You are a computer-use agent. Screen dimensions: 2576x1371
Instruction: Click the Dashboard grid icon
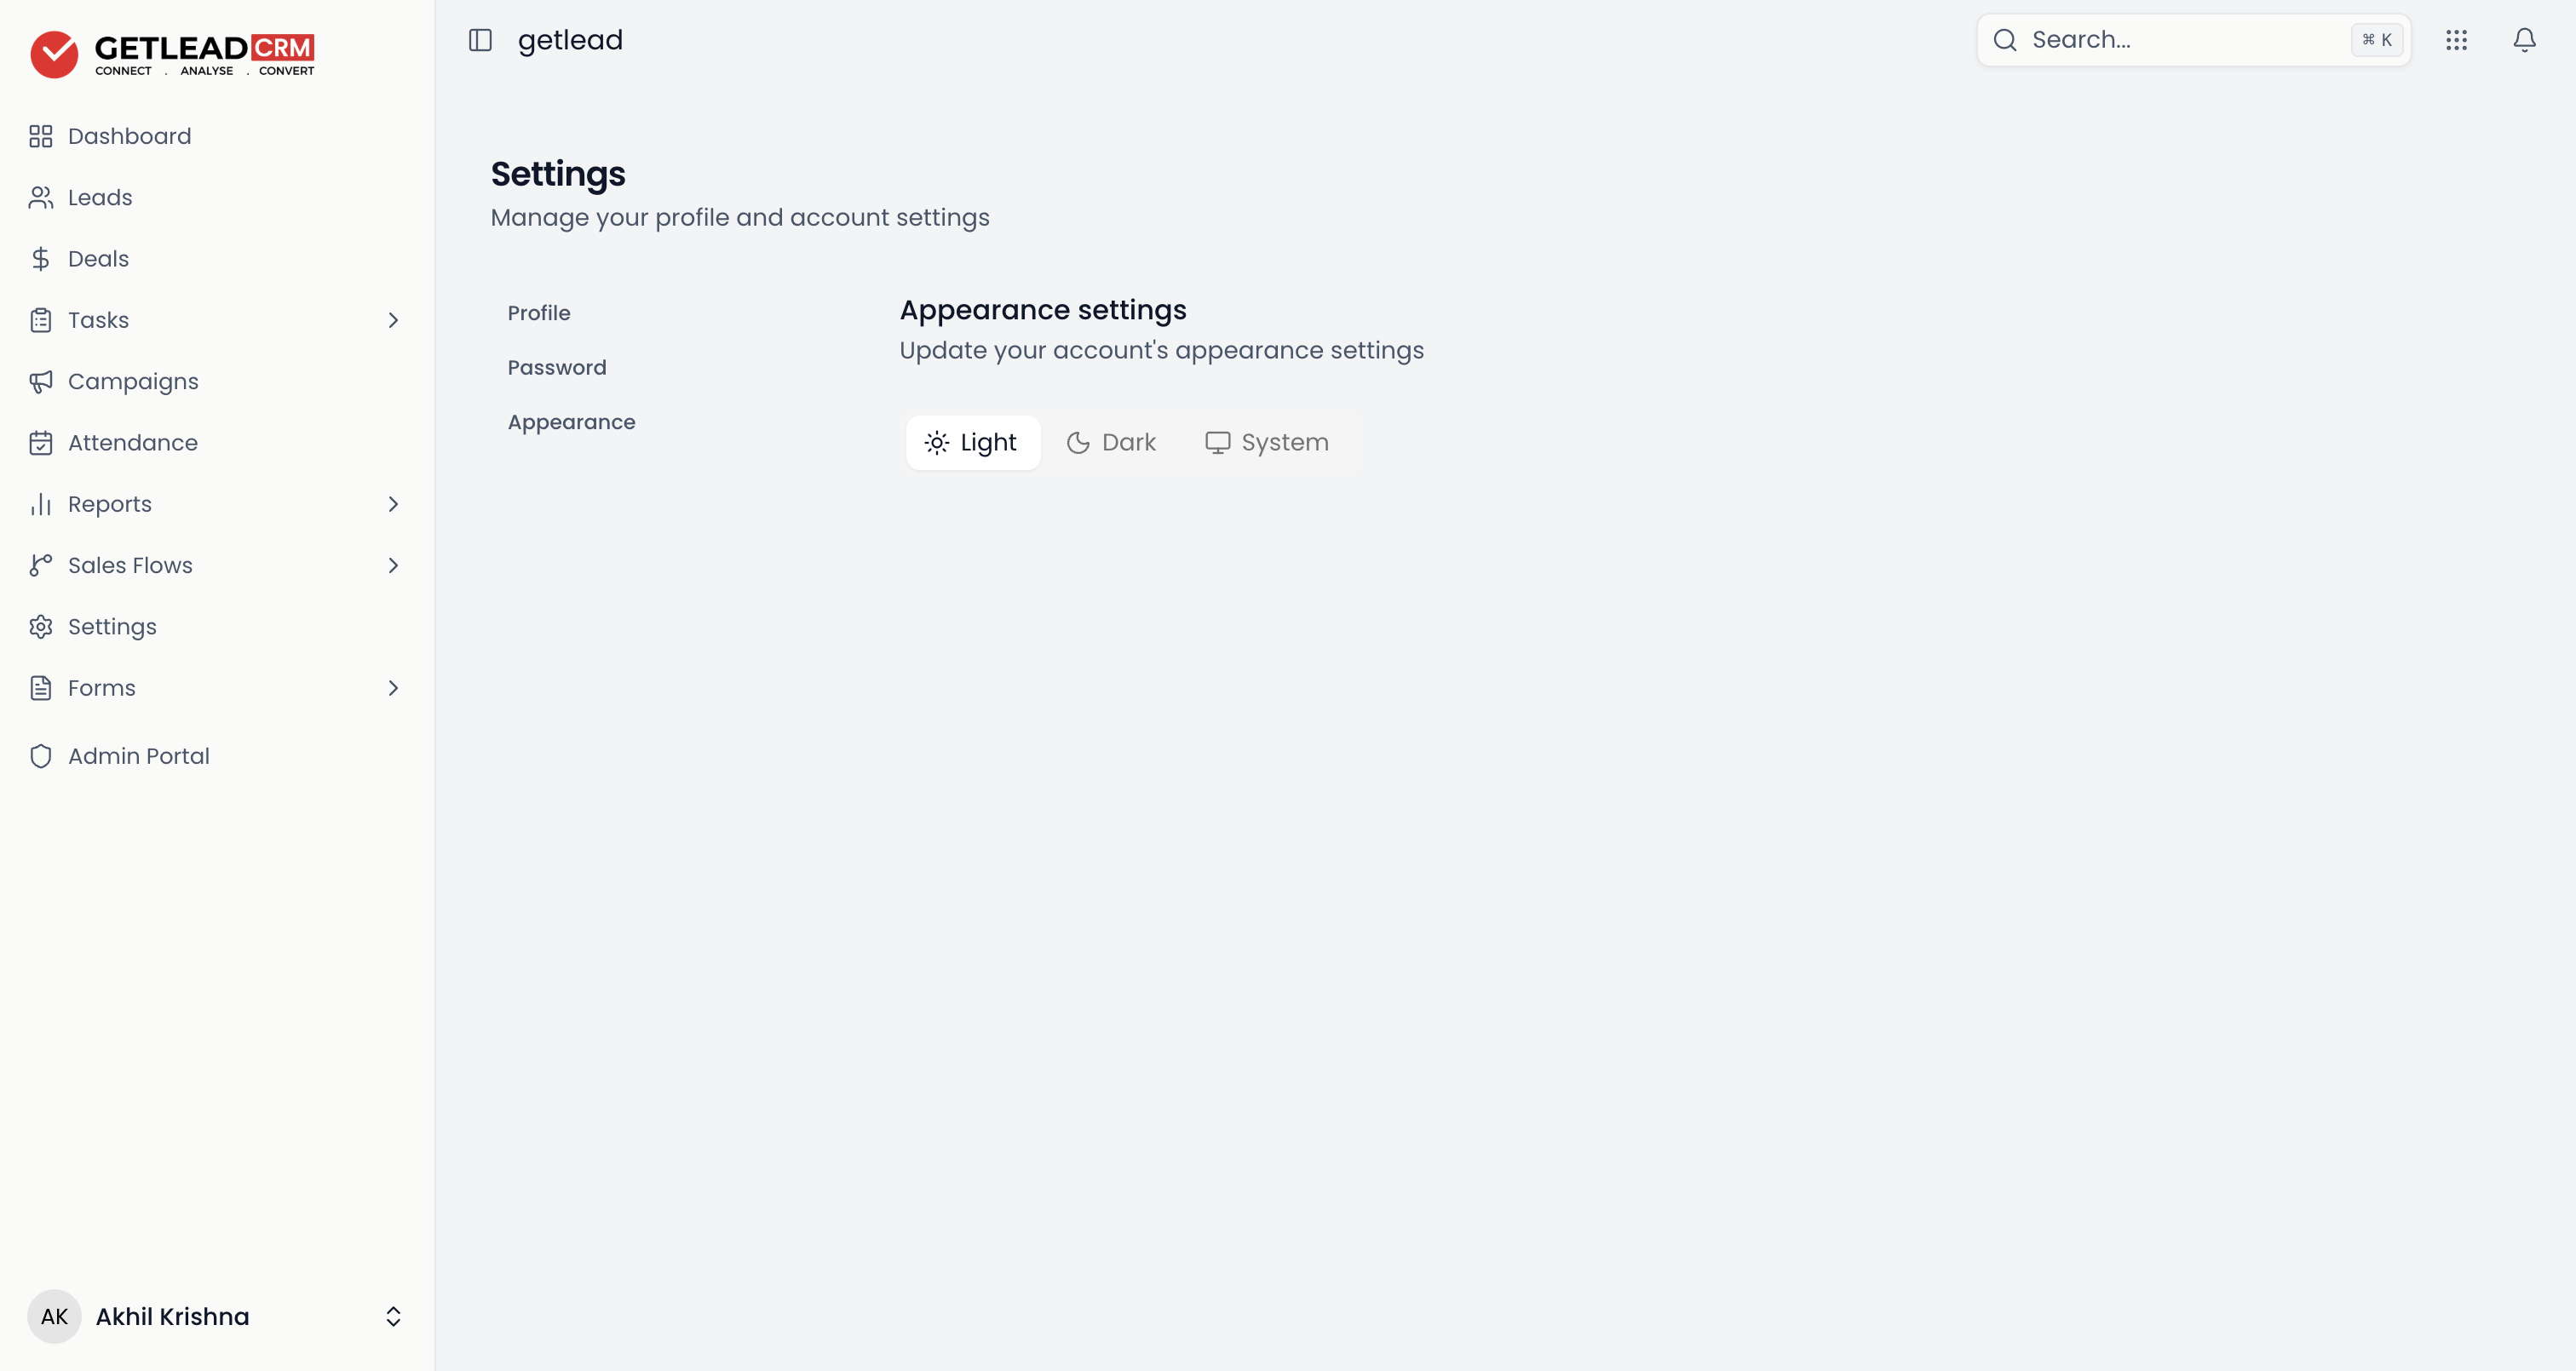click(x=40, y=136)
